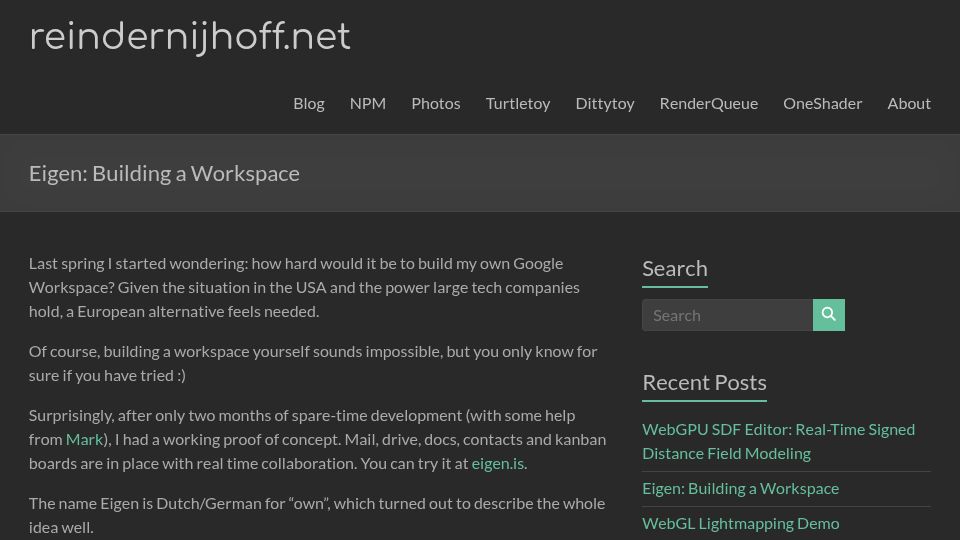Go to the Photos page
This screenshot has height=540, width=960.
436,103
